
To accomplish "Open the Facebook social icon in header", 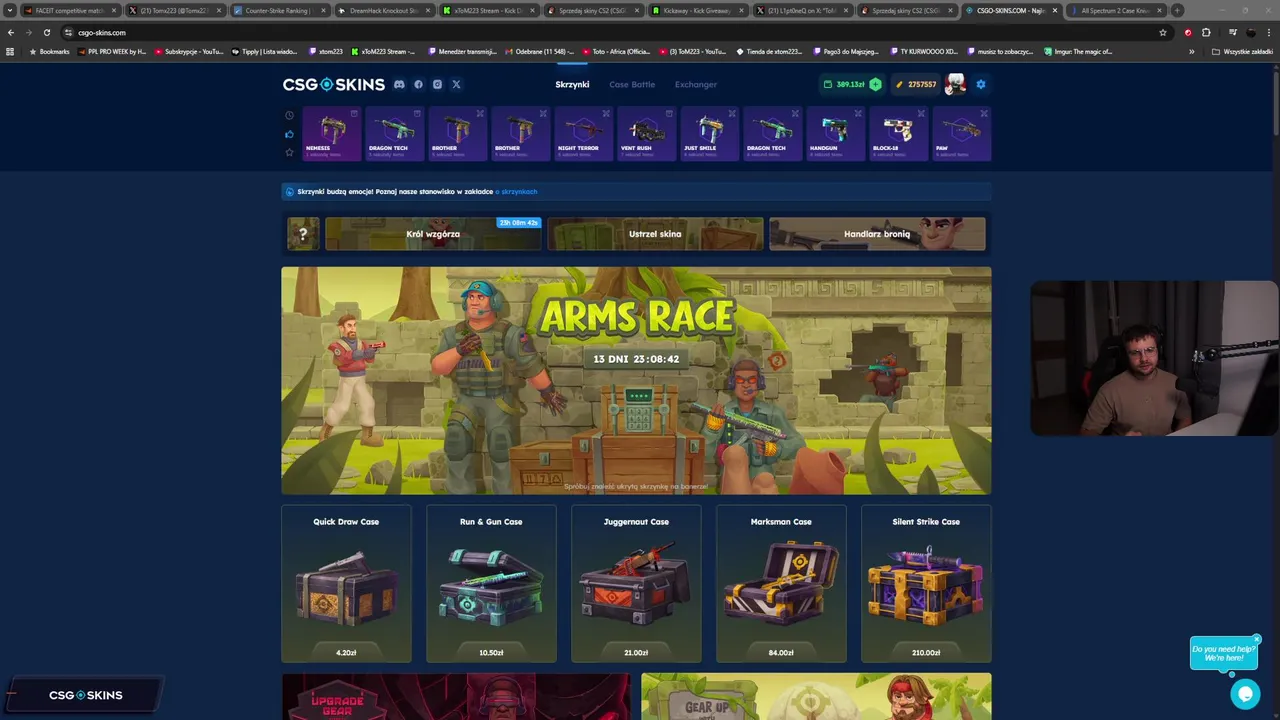I will click(418, 85).
